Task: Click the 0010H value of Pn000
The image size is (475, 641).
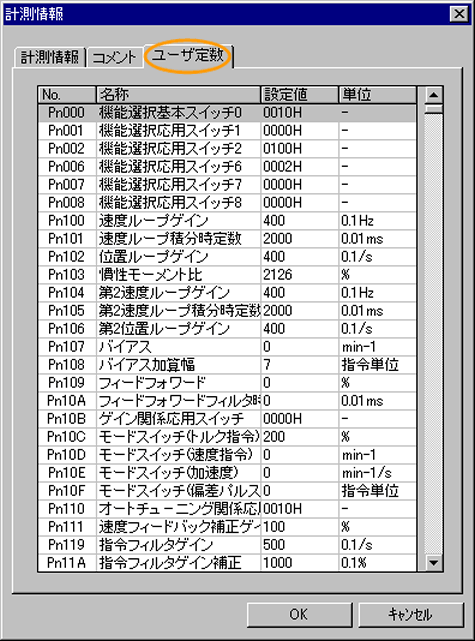Action: click(x=300, y=112)
